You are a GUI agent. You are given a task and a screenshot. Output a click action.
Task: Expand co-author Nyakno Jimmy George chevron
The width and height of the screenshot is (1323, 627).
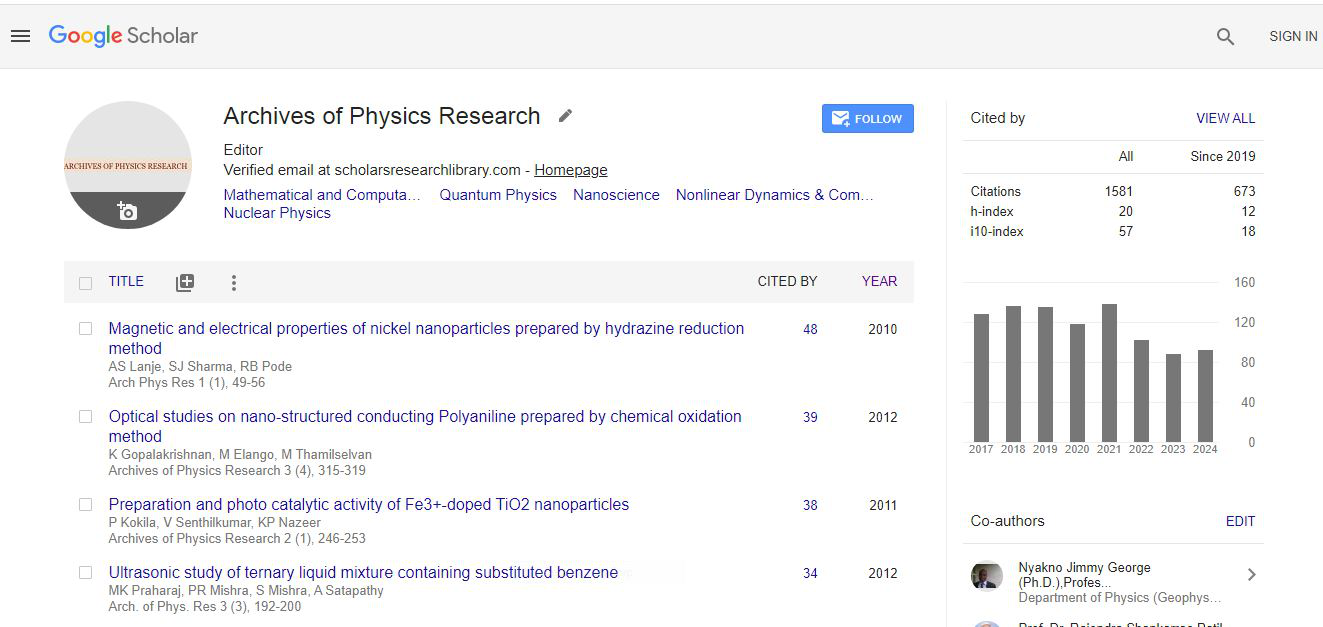tap(1251, 574)
